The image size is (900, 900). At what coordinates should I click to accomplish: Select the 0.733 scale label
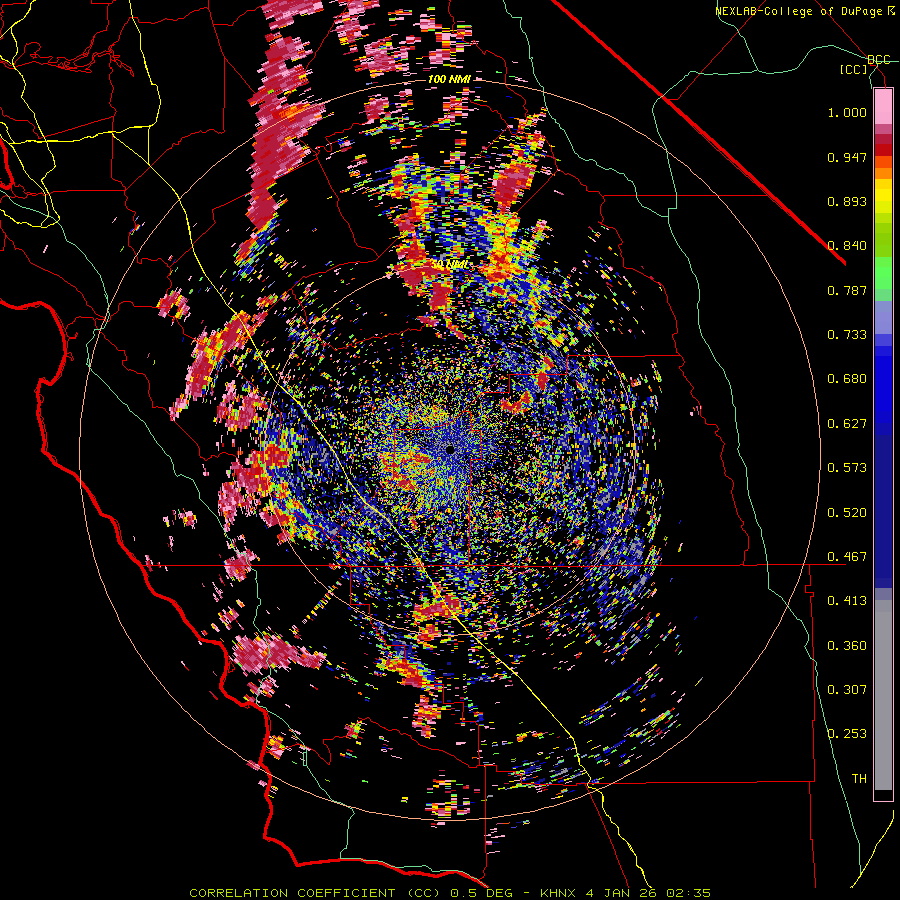pyautogui.click(x=847, y=335)
